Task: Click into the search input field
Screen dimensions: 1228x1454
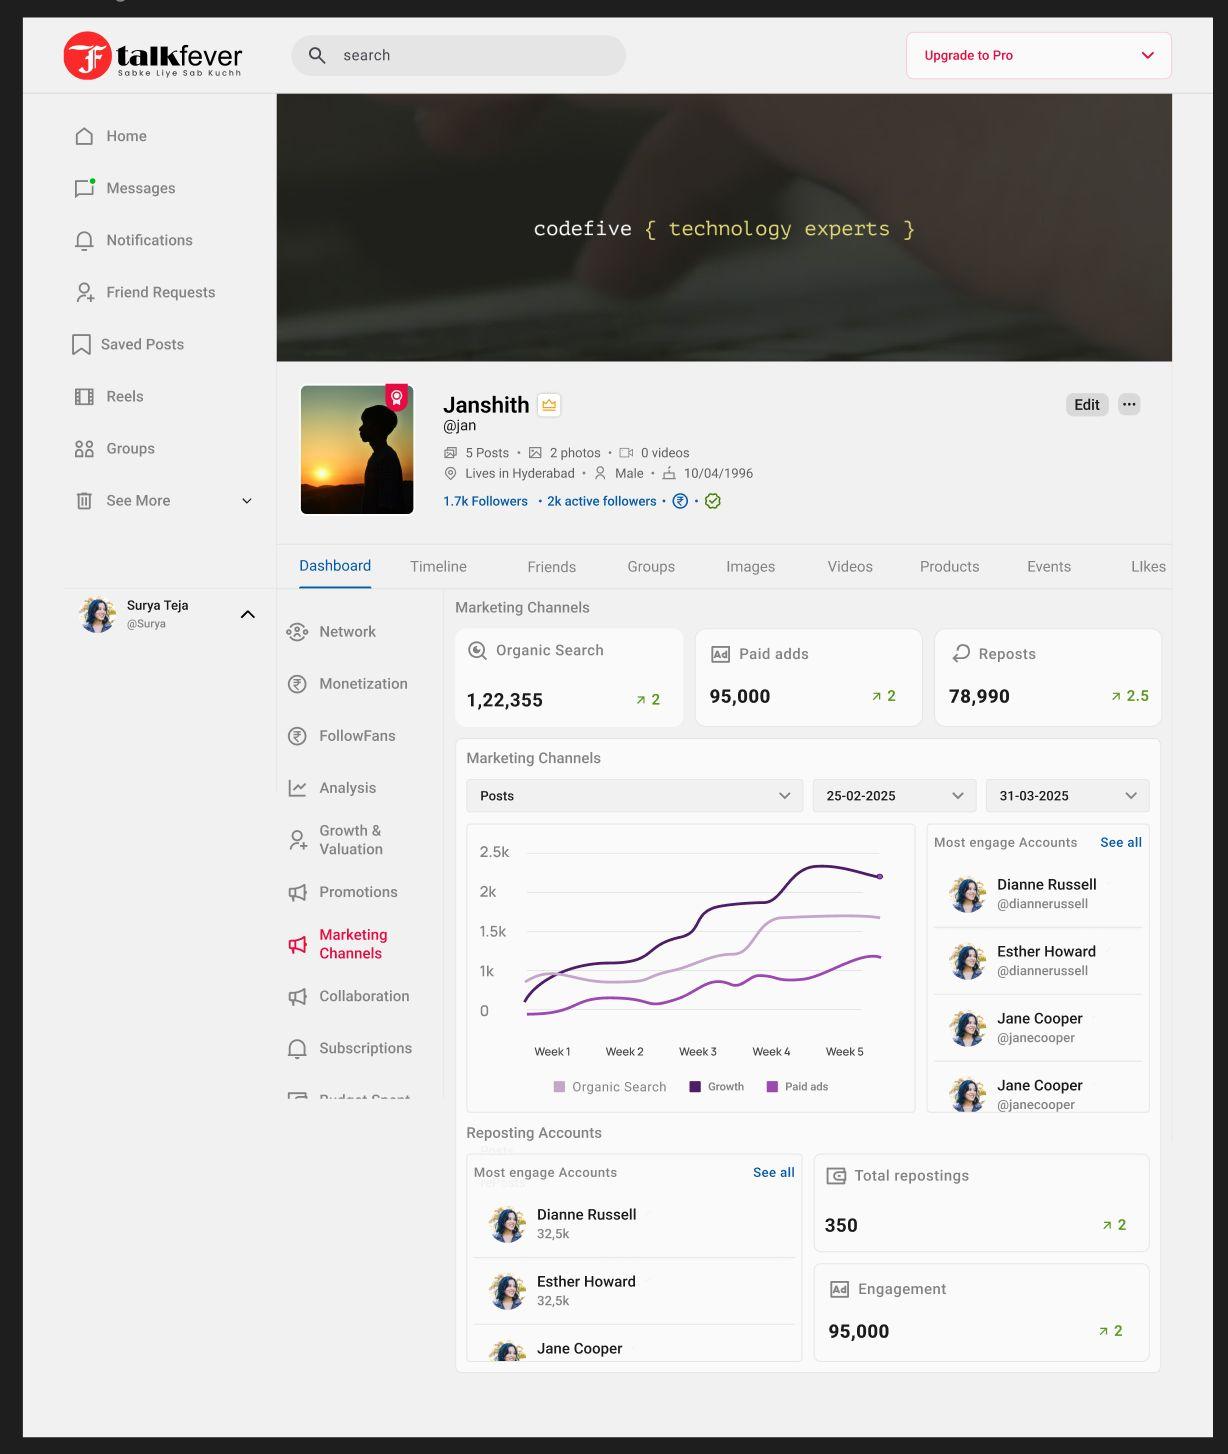Action: pos(470,56)
